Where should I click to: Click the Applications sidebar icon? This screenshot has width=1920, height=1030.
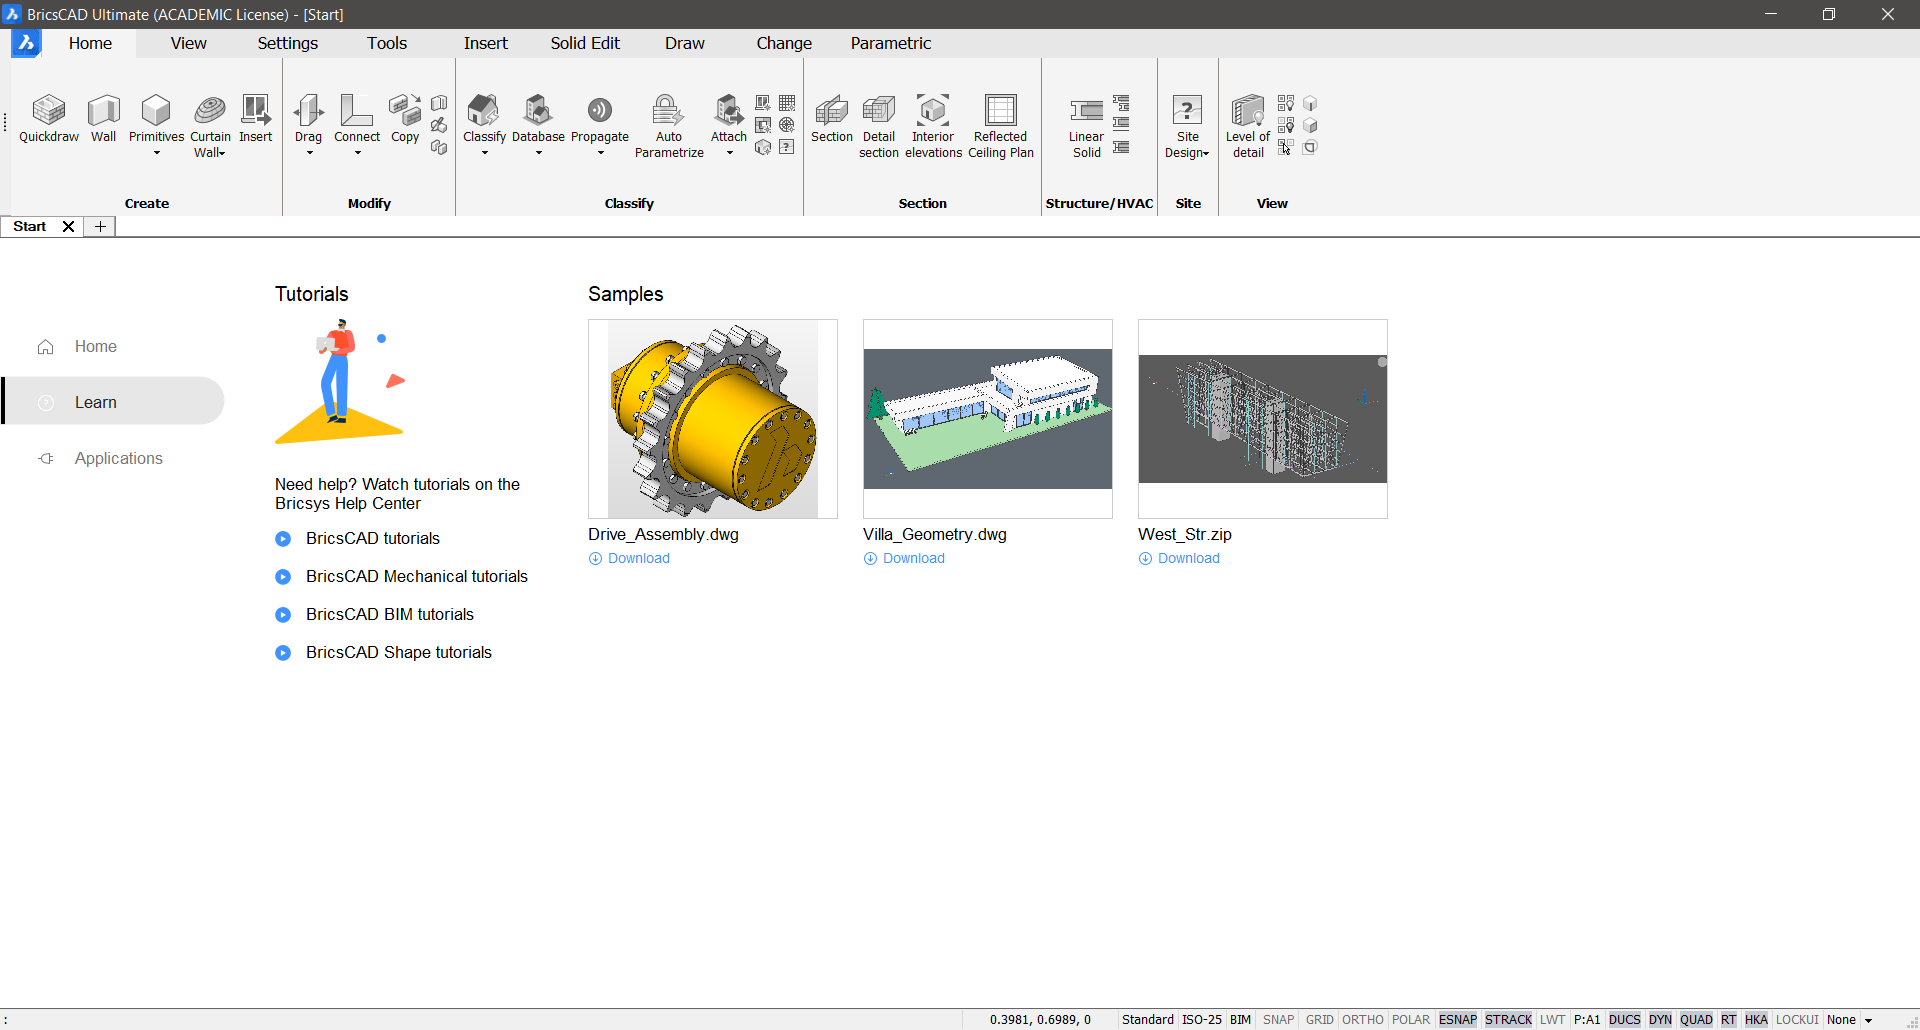tap(46, 459)
